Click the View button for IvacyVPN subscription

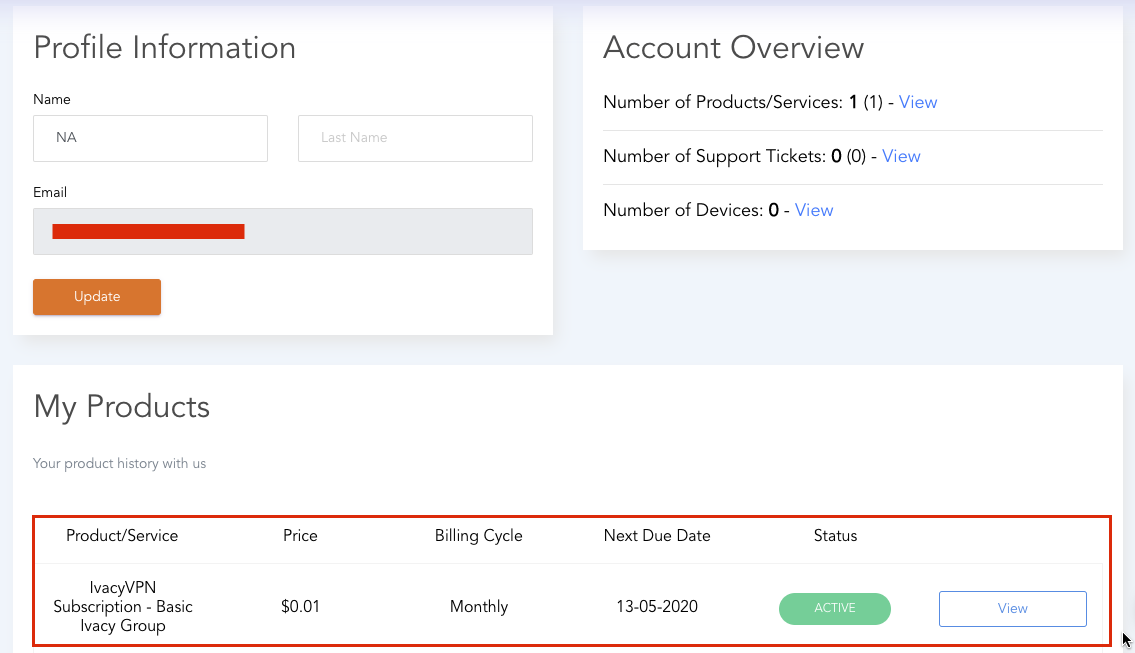pos(1012,608)
